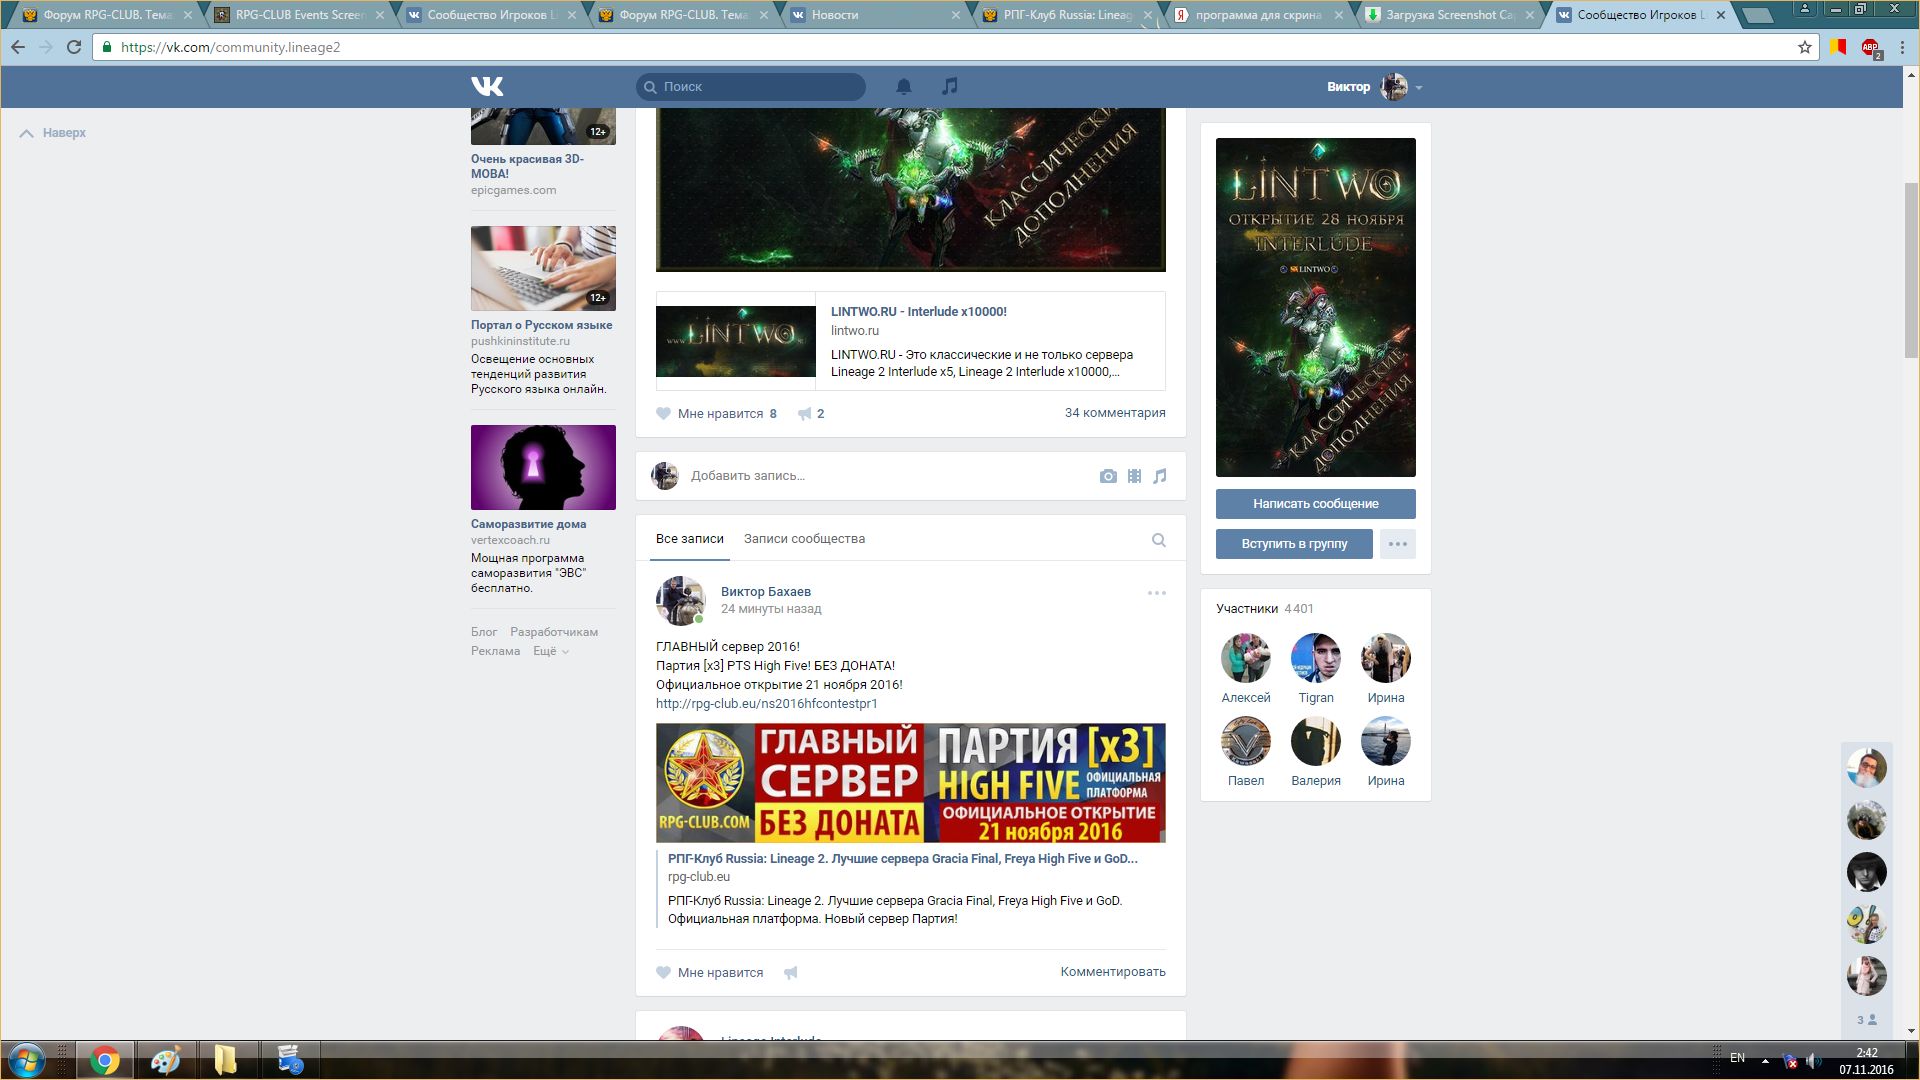
Task: Click AdBlock extension icon in toolbar
Action: [1870, 47]
